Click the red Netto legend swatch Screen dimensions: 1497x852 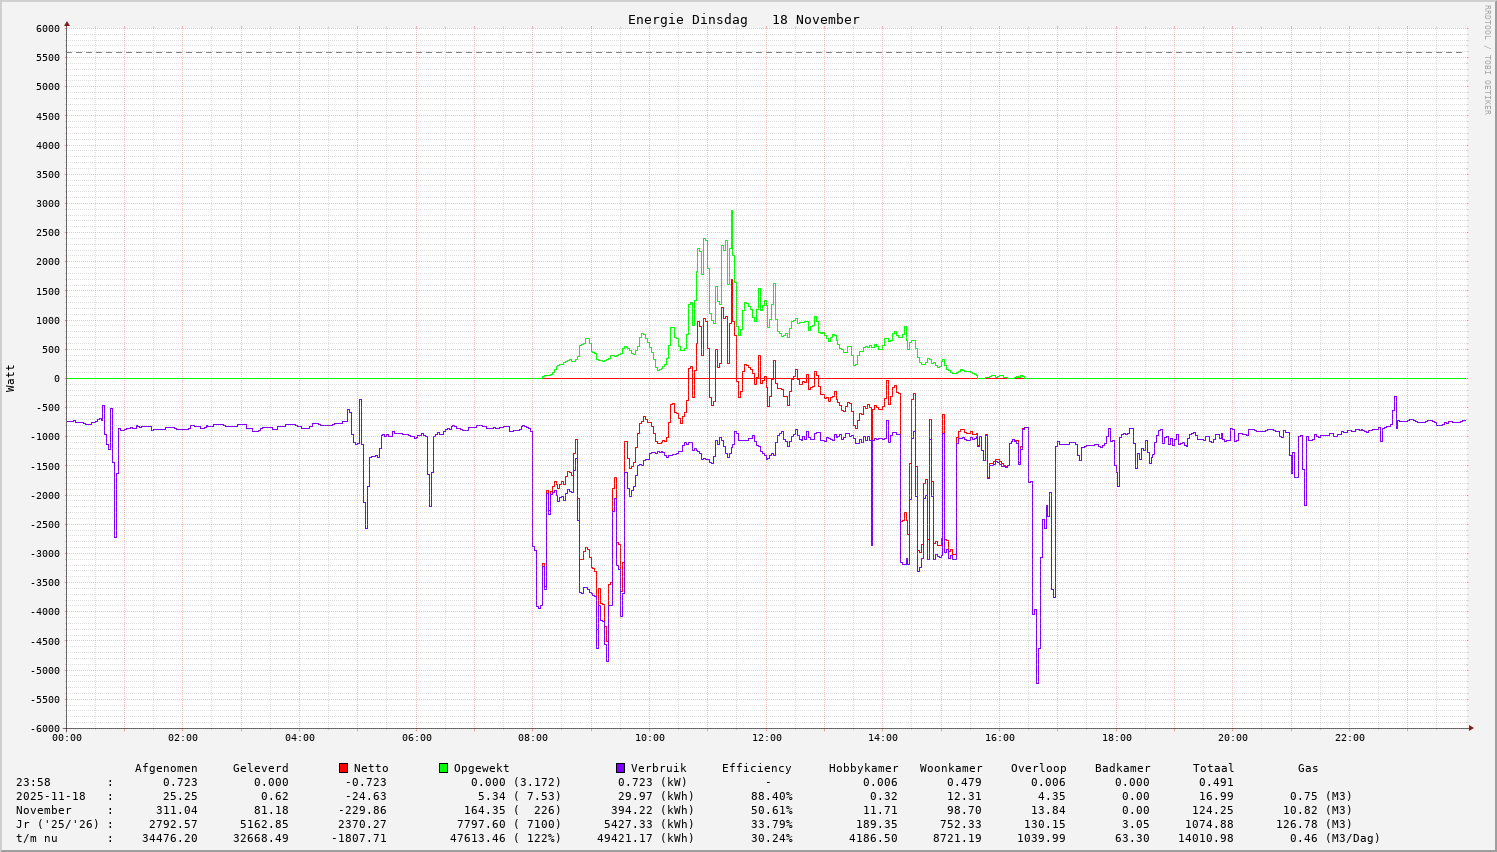click(x=343, y=768)
